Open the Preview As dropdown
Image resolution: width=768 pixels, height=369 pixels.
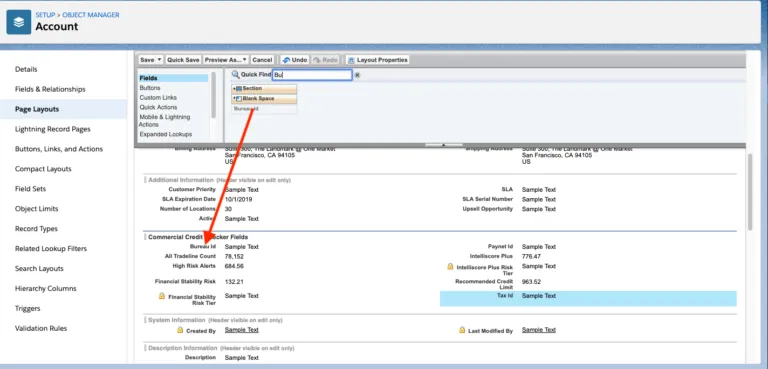click(226, 60)
